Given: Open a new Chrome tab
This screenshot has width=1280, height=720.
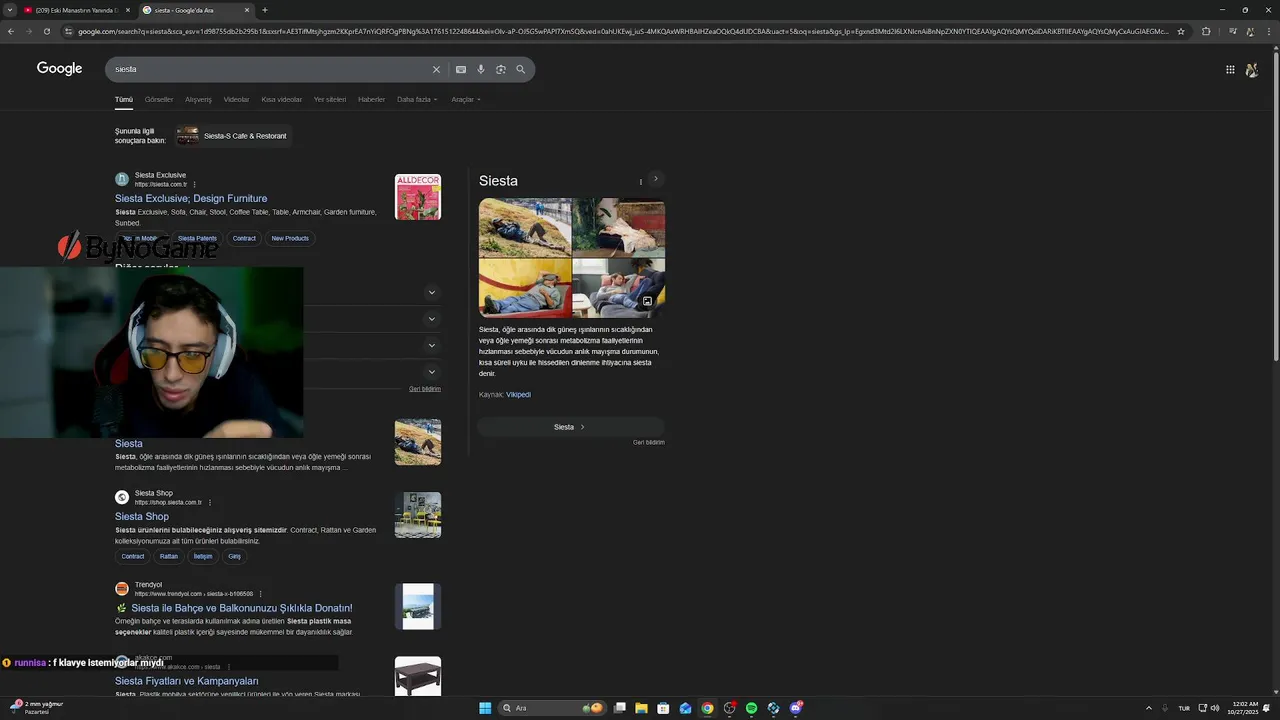Looking at the screenshot, I should [x=265, y=10].
